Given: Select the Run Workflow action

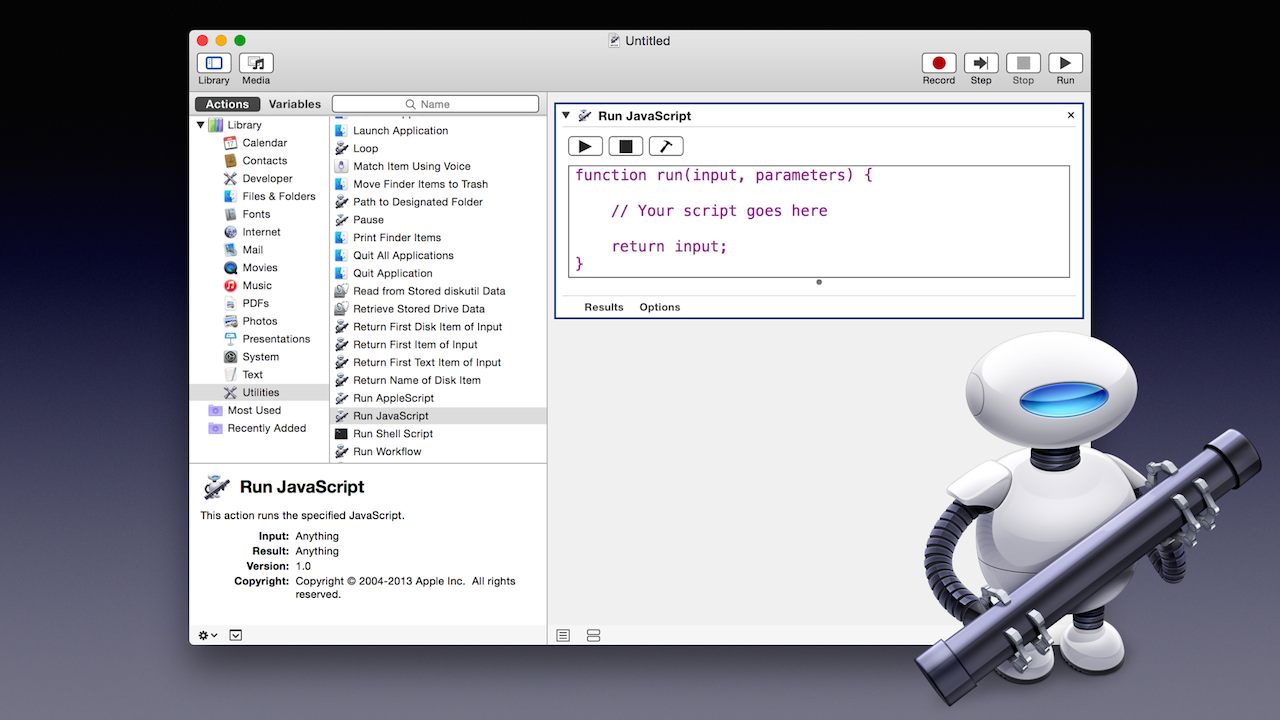Looking at the screenshot, I should pos(387,452).
